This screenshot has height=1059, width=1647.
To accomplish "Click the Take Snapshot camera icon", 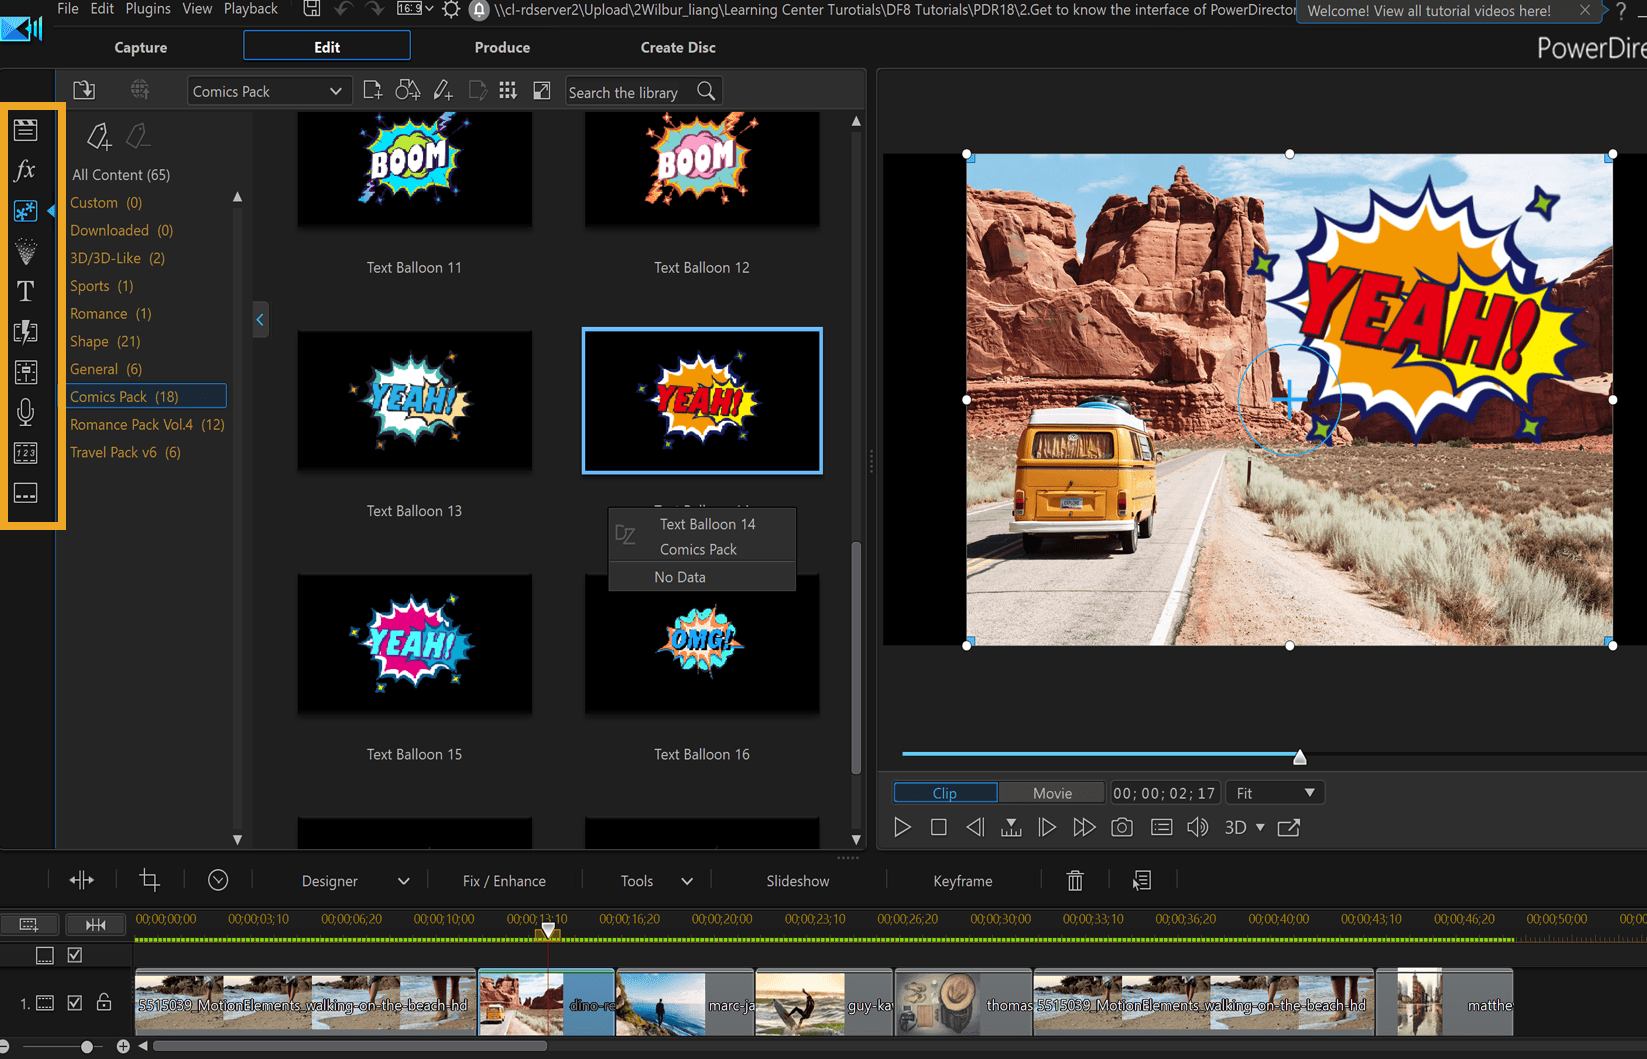I will pyautogui.click(x=1122, y=827).
